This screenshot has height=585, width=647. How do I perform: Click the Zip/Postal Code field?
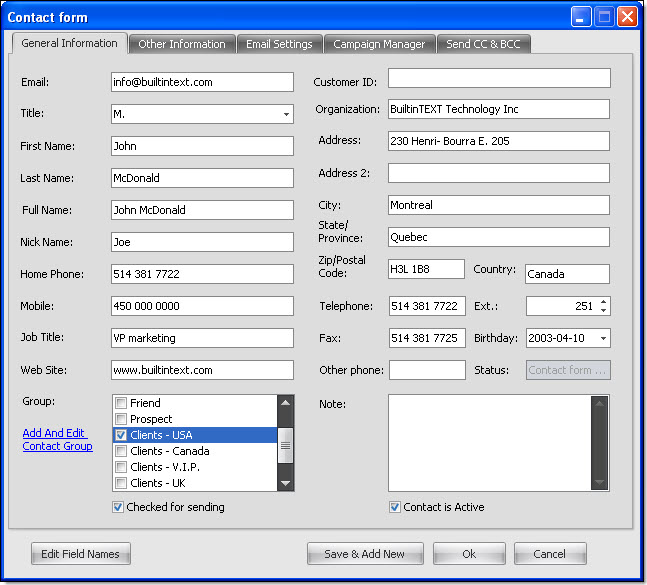point(426,269)
